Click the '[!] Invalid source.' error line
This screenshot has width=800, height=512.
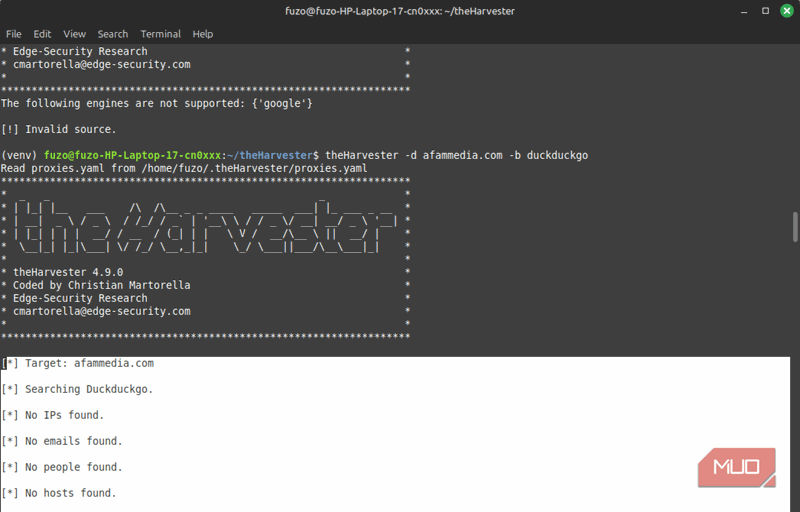[x=59, y=130]
